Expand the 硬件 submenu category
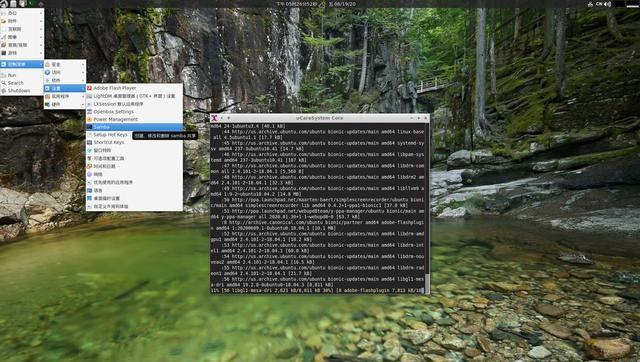Viewport: 640px width, 362px height. 65,104
